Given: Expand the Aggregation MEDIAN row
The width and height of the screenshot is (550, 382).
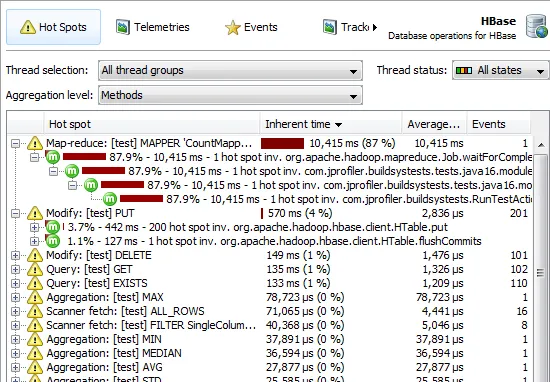Looking at the screenshot, I should click(15, 353).
